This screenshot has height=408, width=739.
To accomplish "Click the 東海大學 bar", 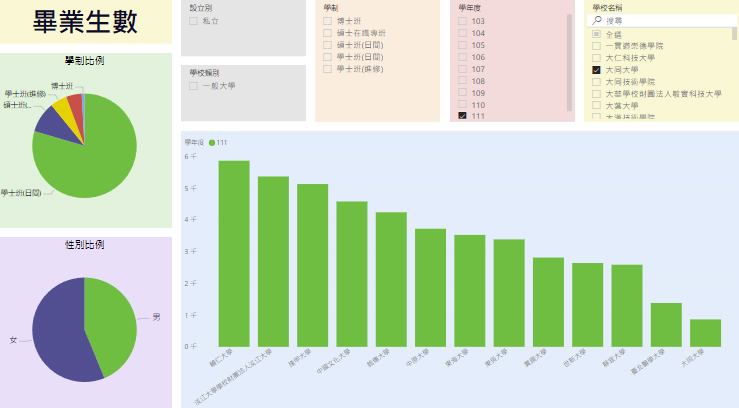I will pos(470,291).
